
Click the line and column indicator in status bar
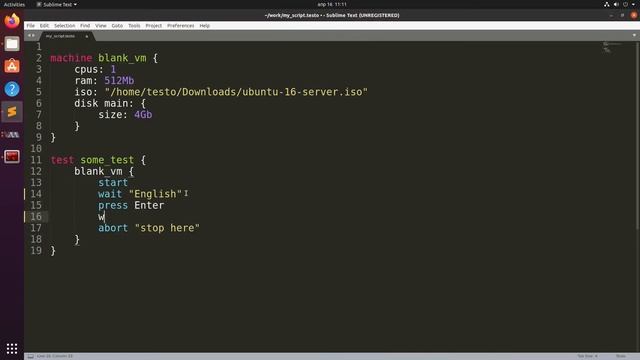click(x=55, y=356)
